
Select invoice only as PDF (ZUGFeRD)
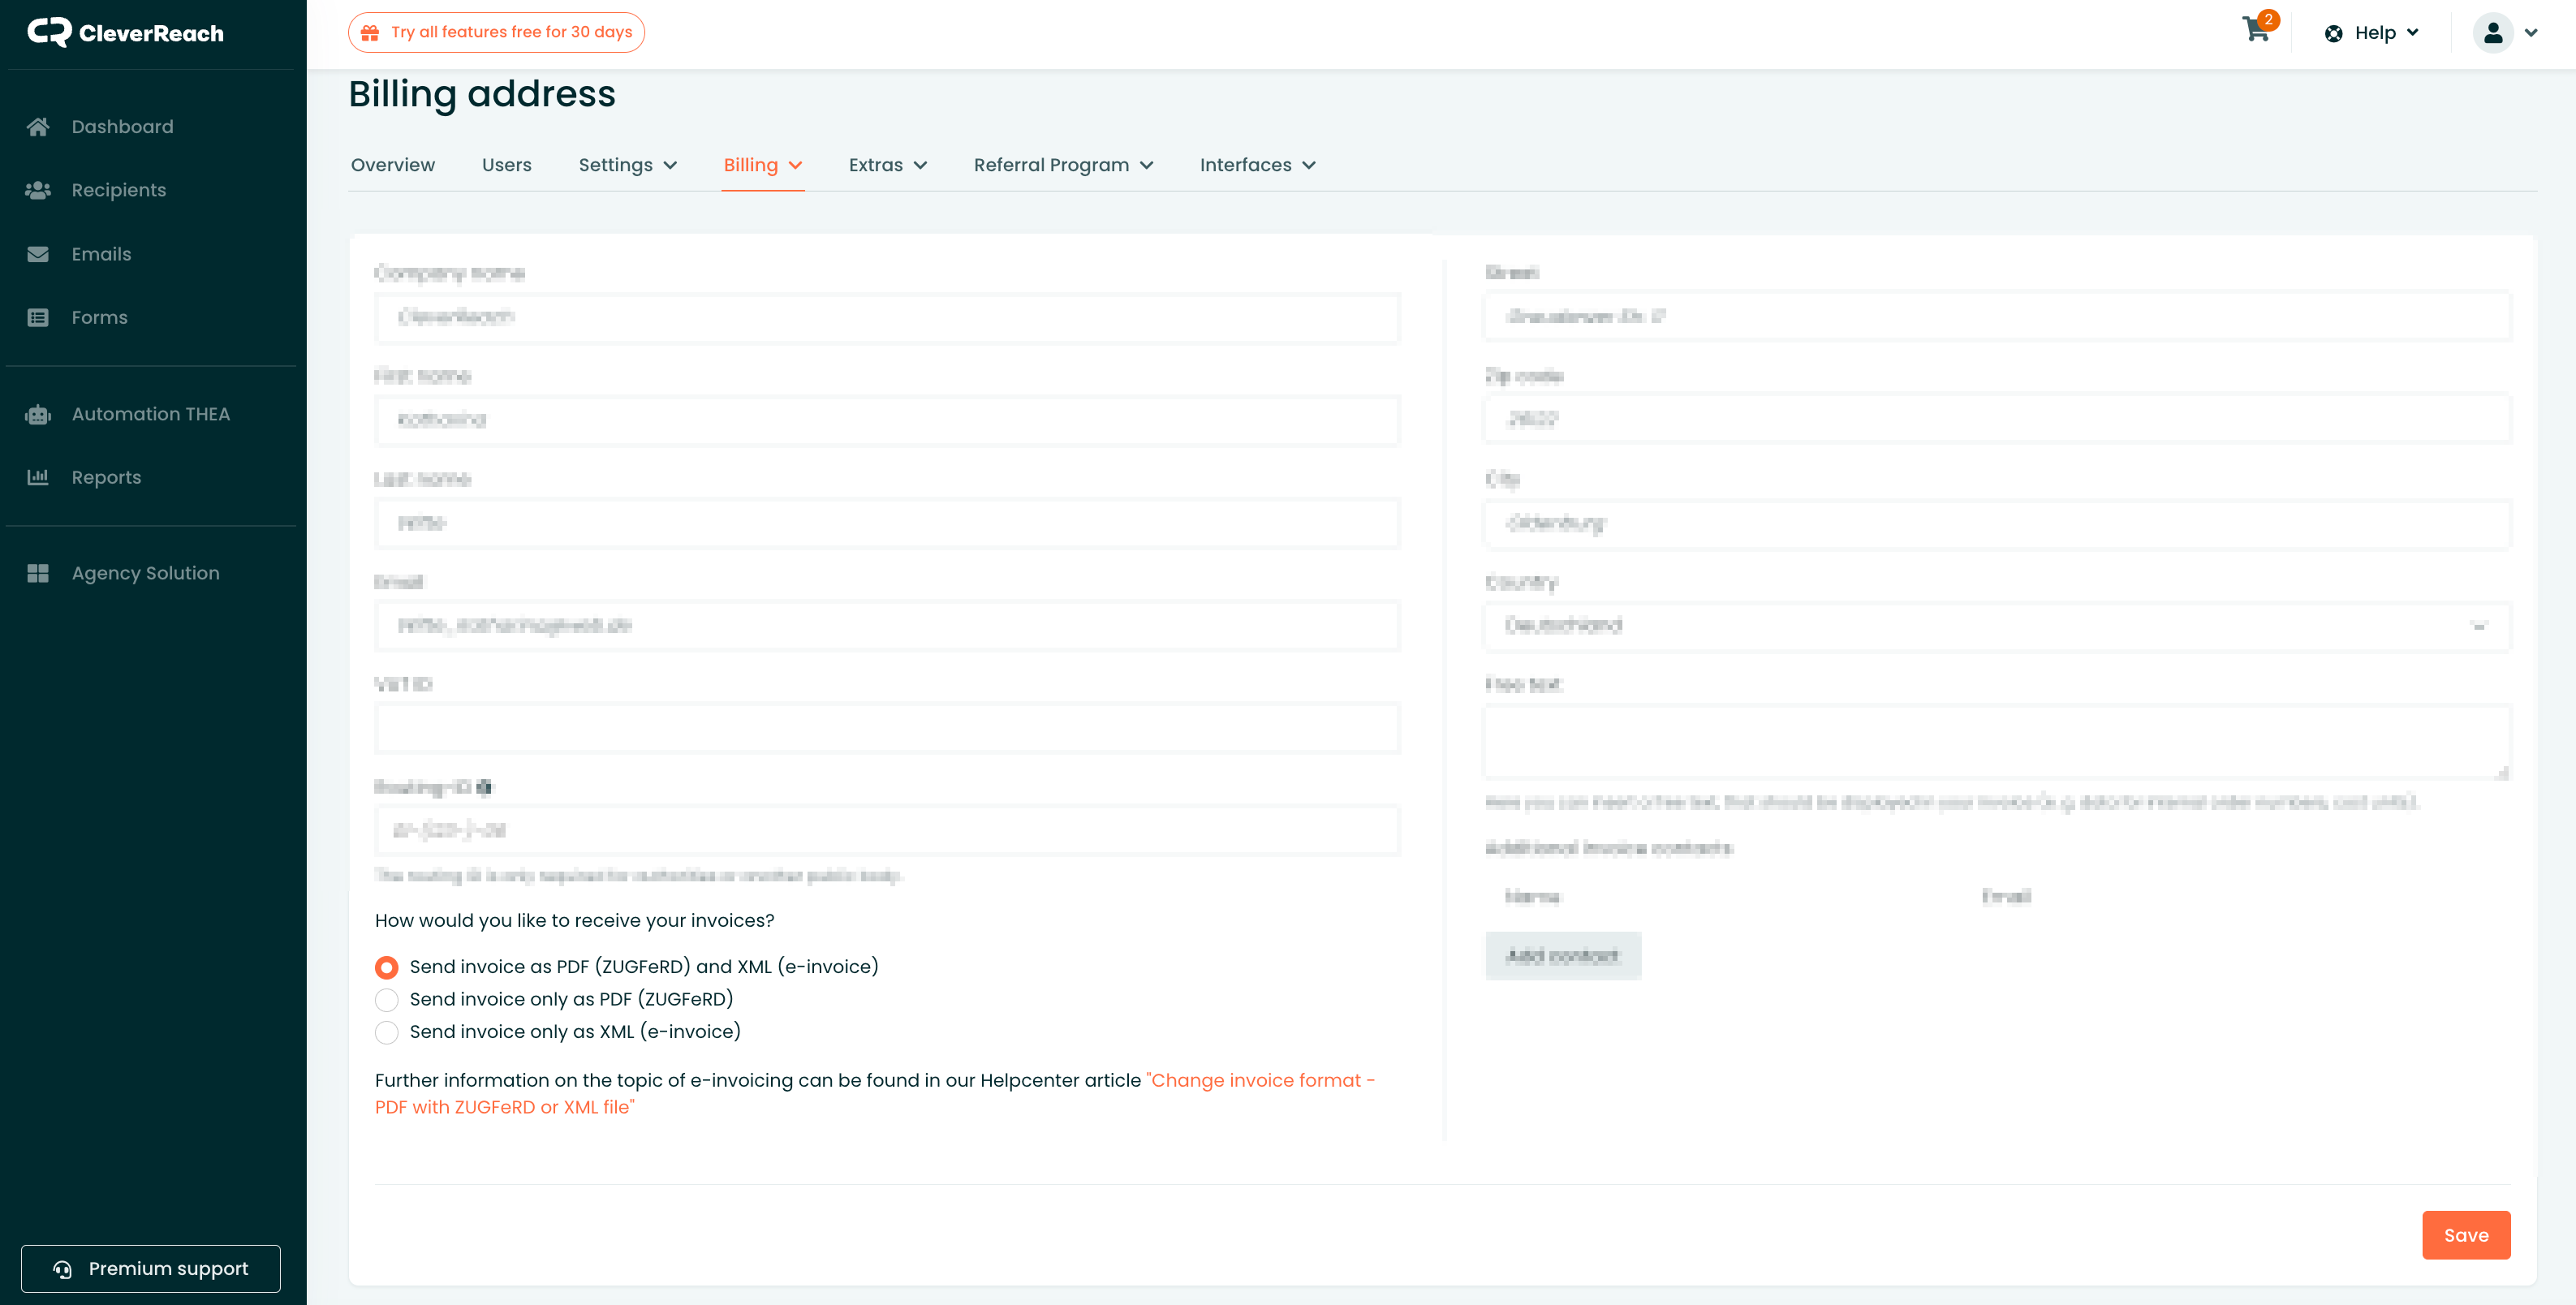[x=386, y=1000]
